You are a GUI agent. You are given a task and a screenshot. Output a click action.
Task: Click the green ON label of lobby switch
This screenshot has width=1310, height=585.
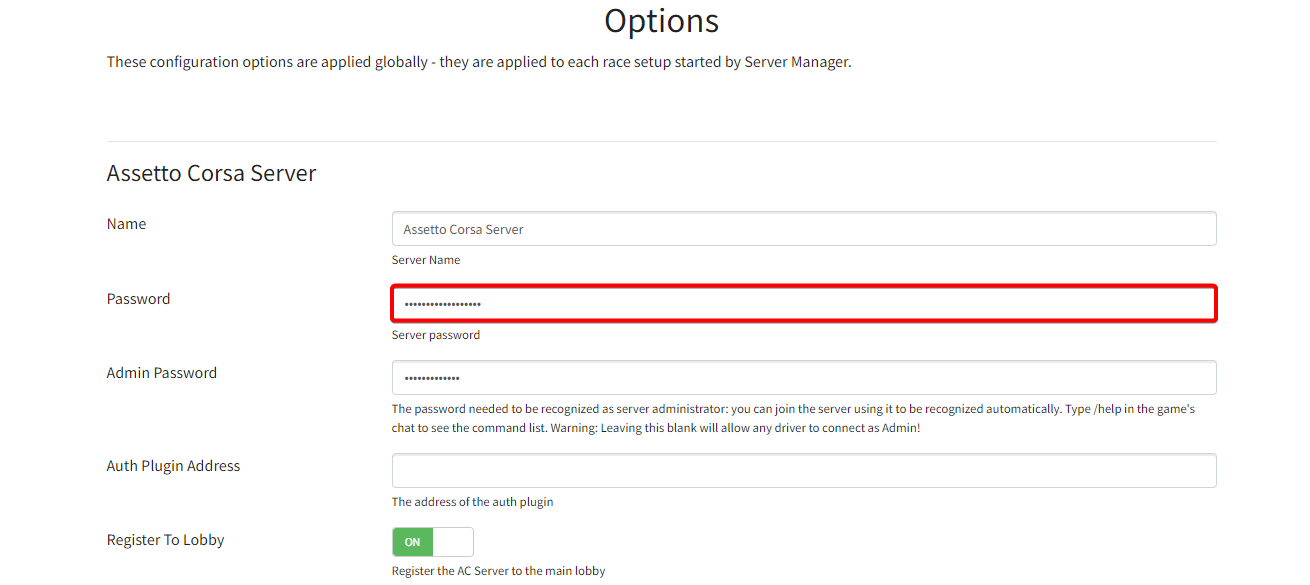pyautogui.click(x=413, y=542)
